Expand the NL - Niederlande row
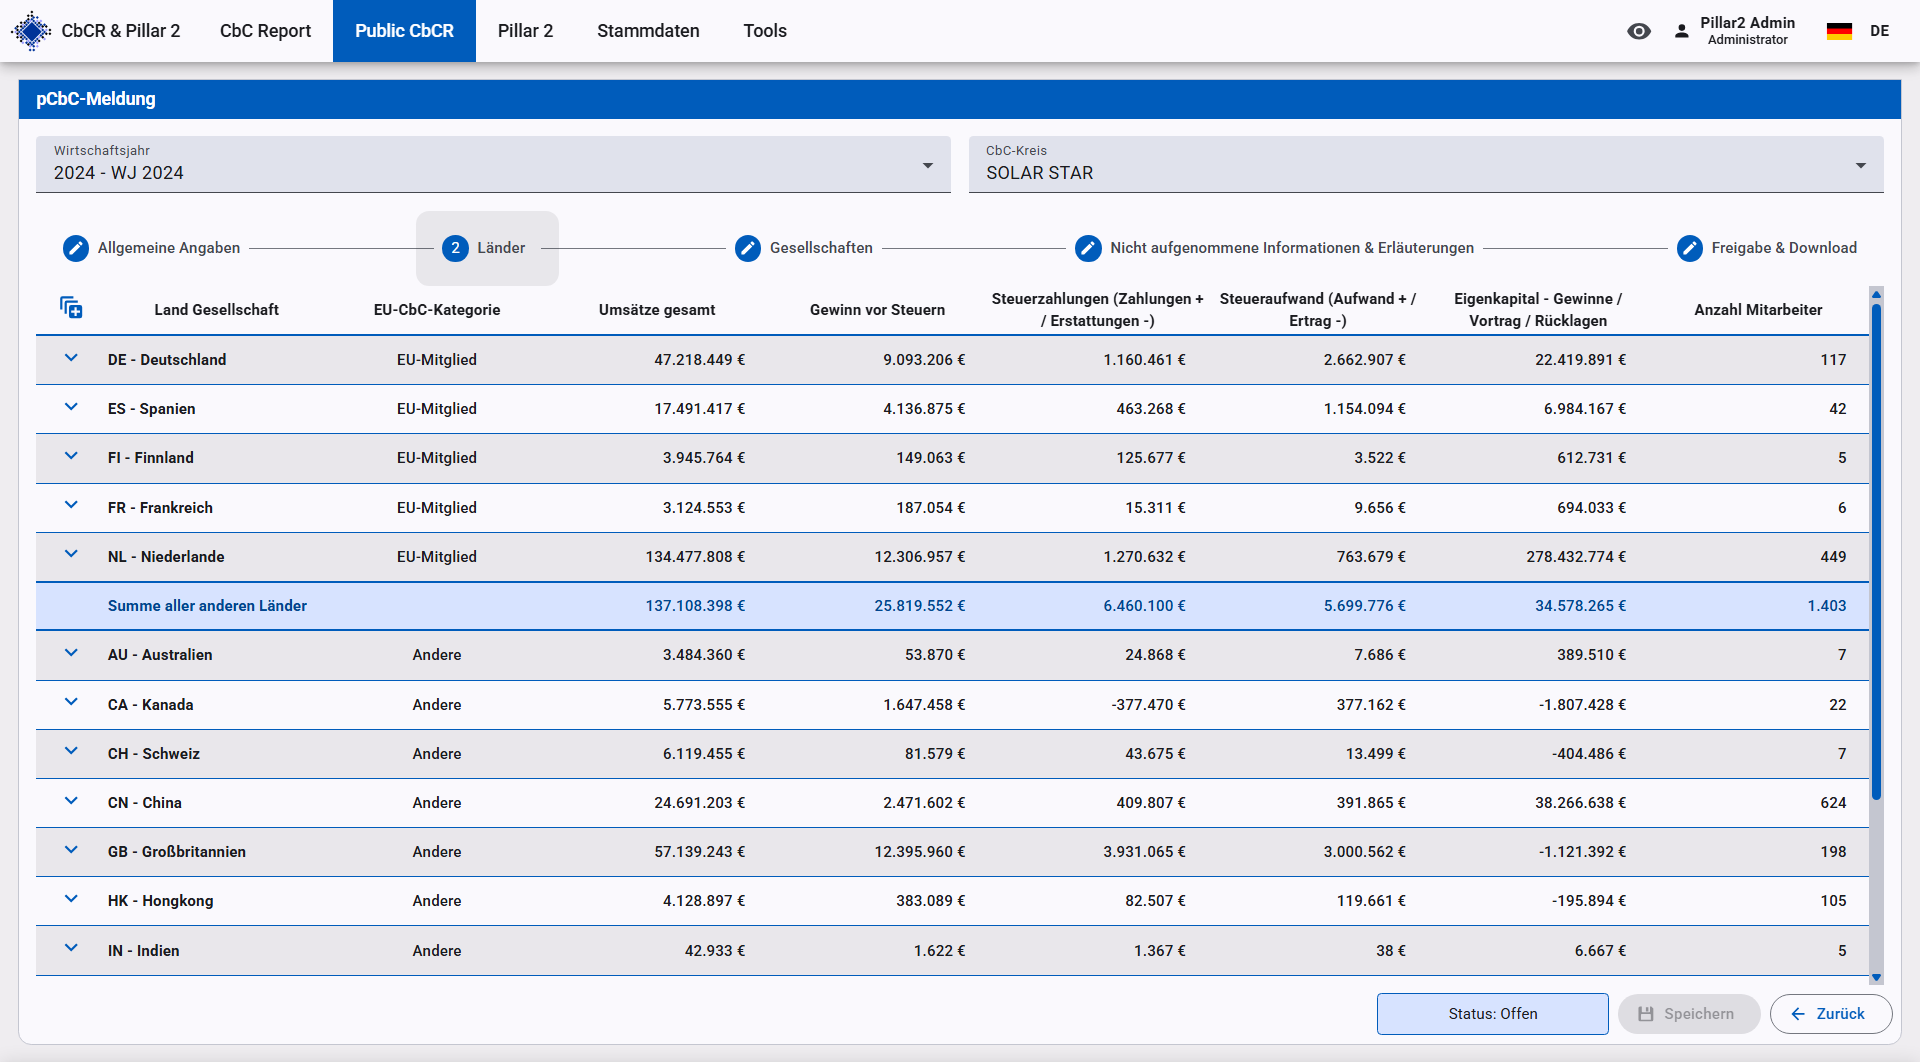Image resolution: width=1920 pixels, height=1062 pixels. tap(71, 555)
